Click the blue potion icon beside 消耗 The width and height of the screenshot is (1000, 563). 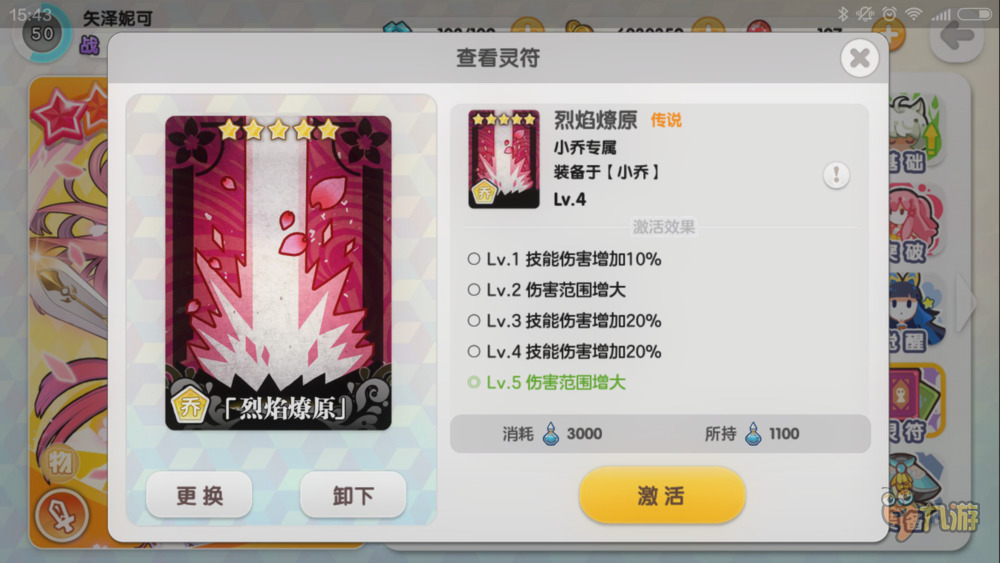pyautogui.click(x=550, y=434)
